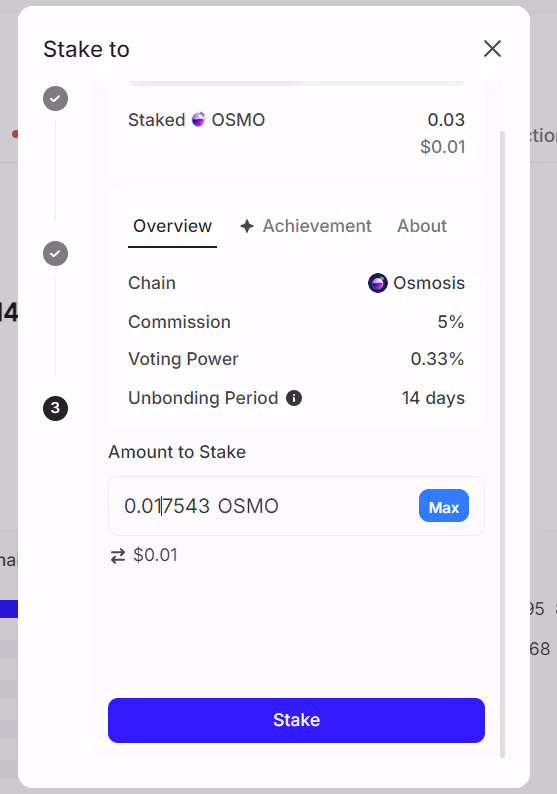
Task: Select the step 3 indicator circle
Action: coord(56,408)
